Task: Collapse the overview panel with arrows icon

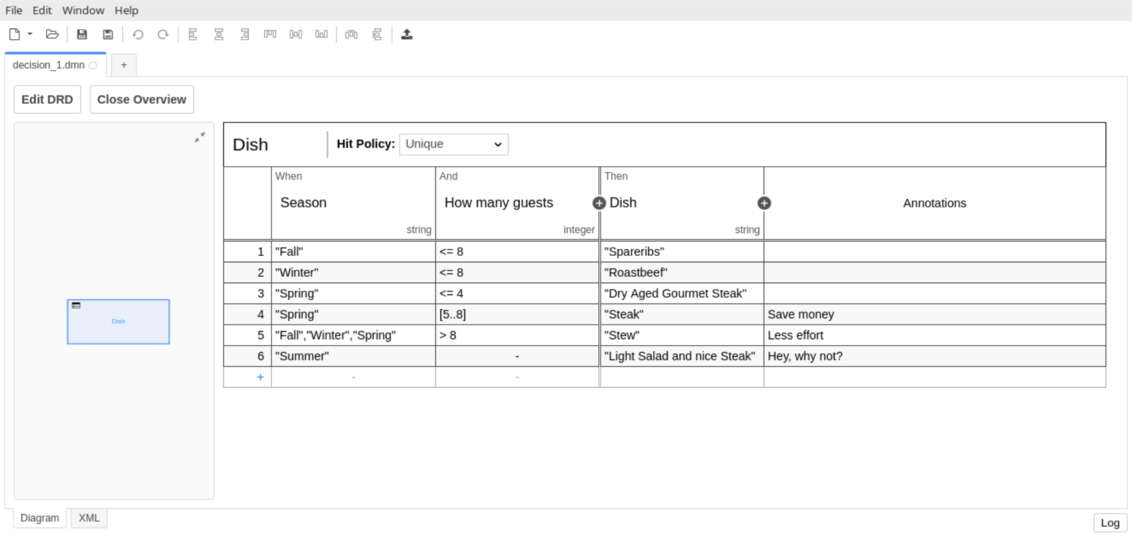Action: (200, 137)
